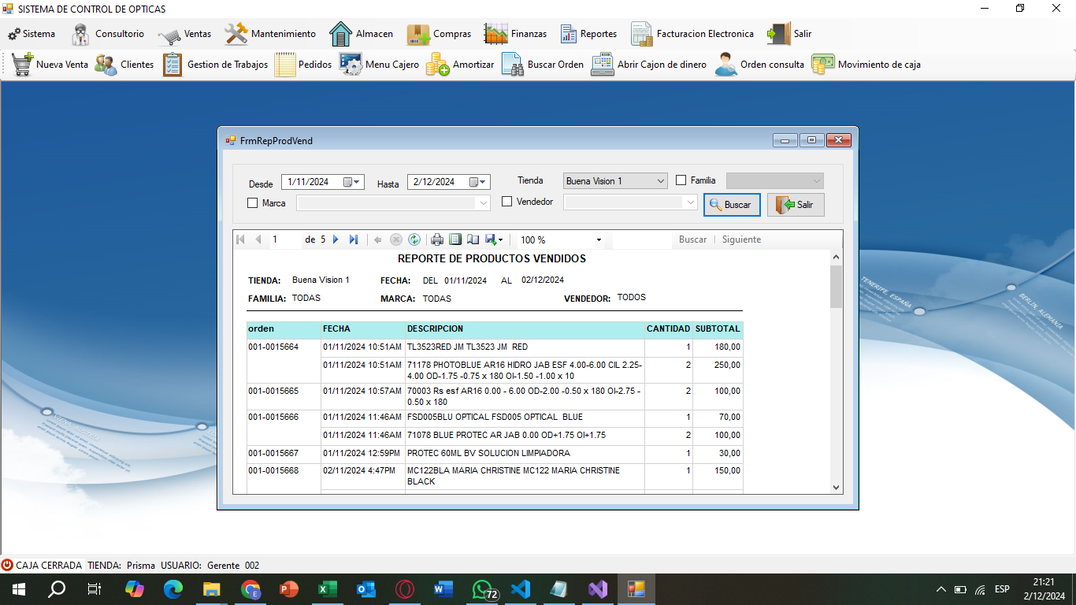Open the Finanzas menu
Viewport: 1076px width, 605px height.
coord(515,34)
